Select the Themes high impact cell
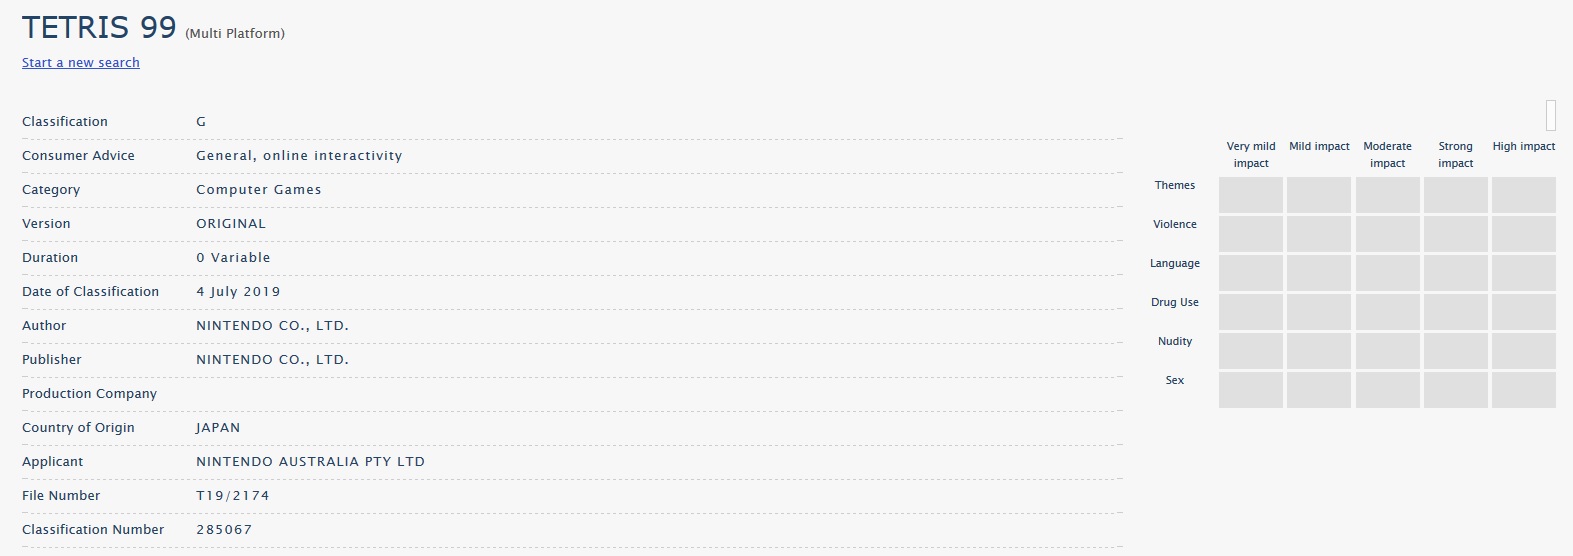This screenshot has width=1573, height=556. tap(1523, 195)
